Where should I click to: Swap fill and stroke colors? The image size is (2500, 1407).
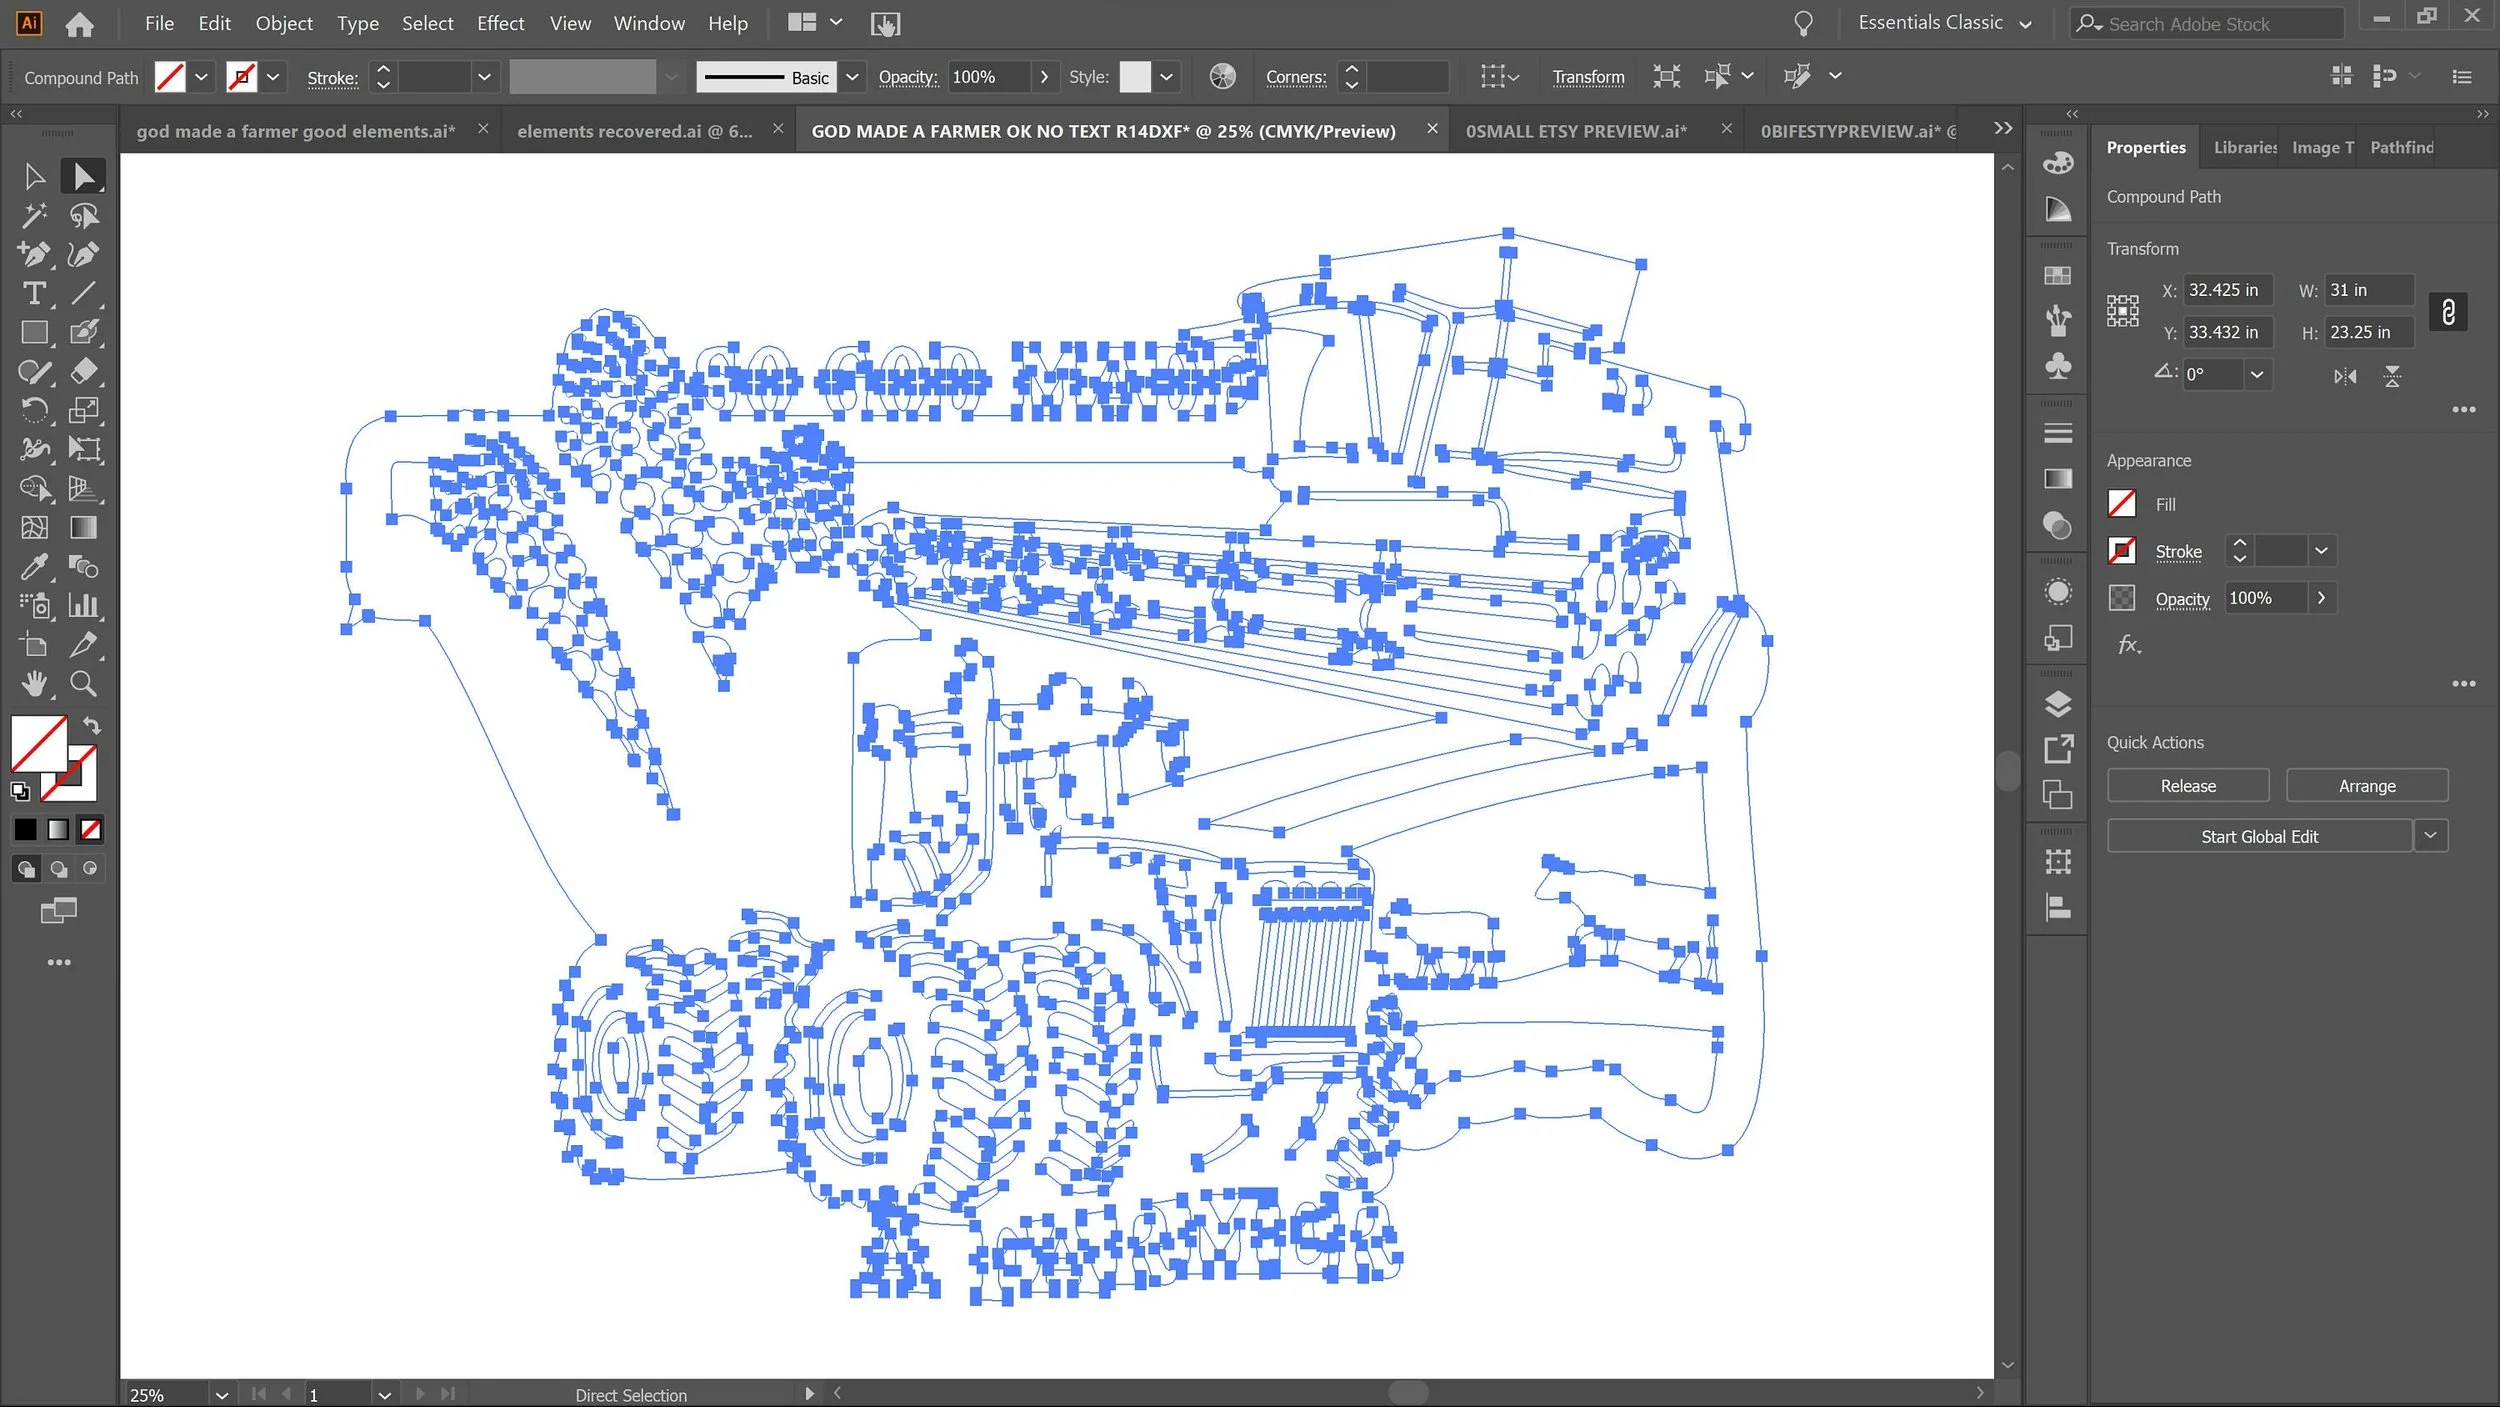click(92, 725)
